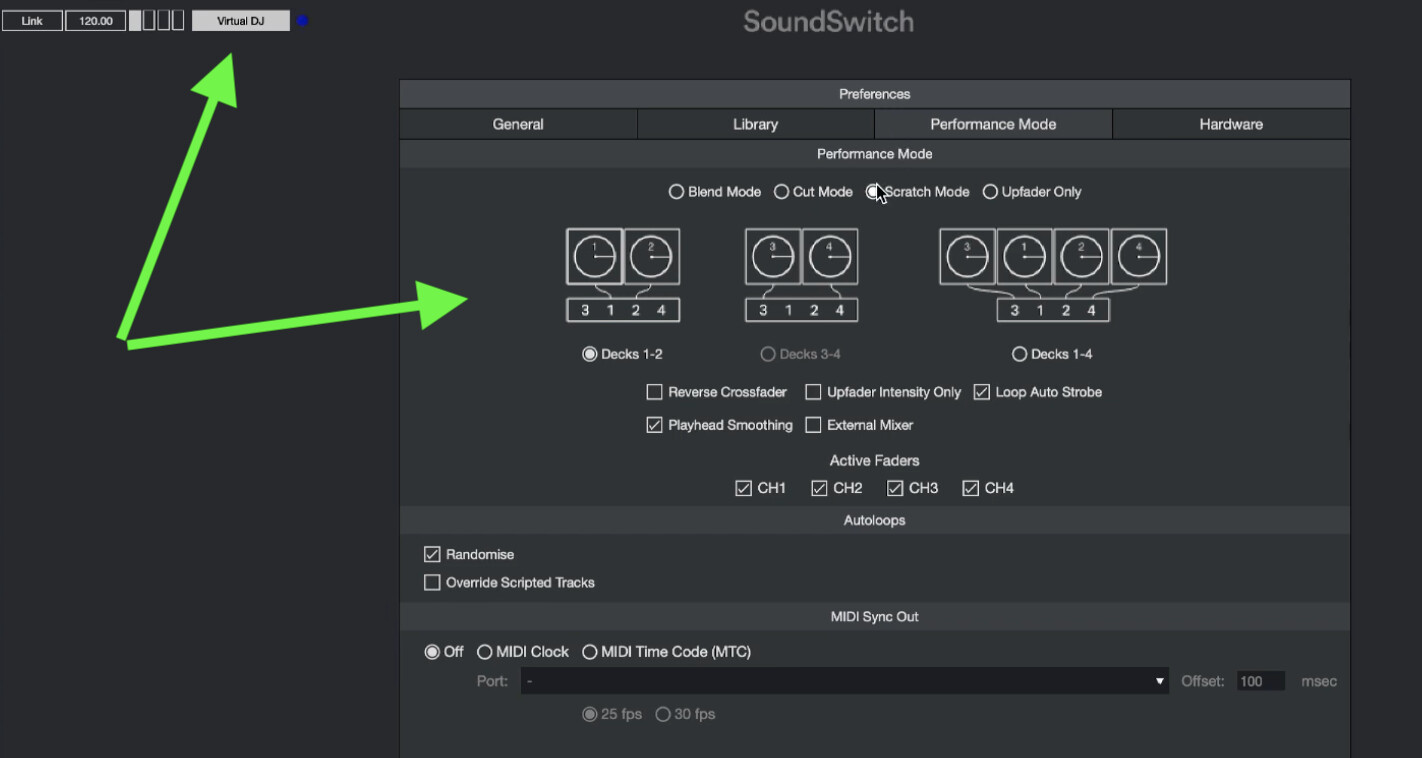The image size is (1422, 758).
Task: Click the Decks 1-4 four-deck diagram
Action: (1052, 275)
